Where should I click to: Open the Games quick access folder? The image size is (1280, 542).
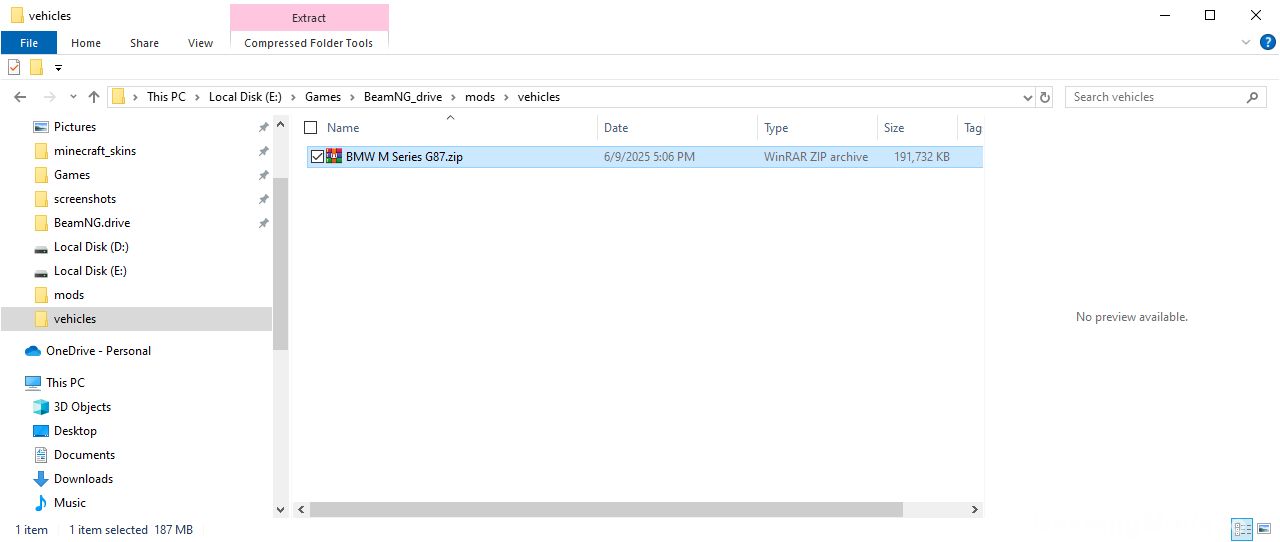(x=72, y=175)
